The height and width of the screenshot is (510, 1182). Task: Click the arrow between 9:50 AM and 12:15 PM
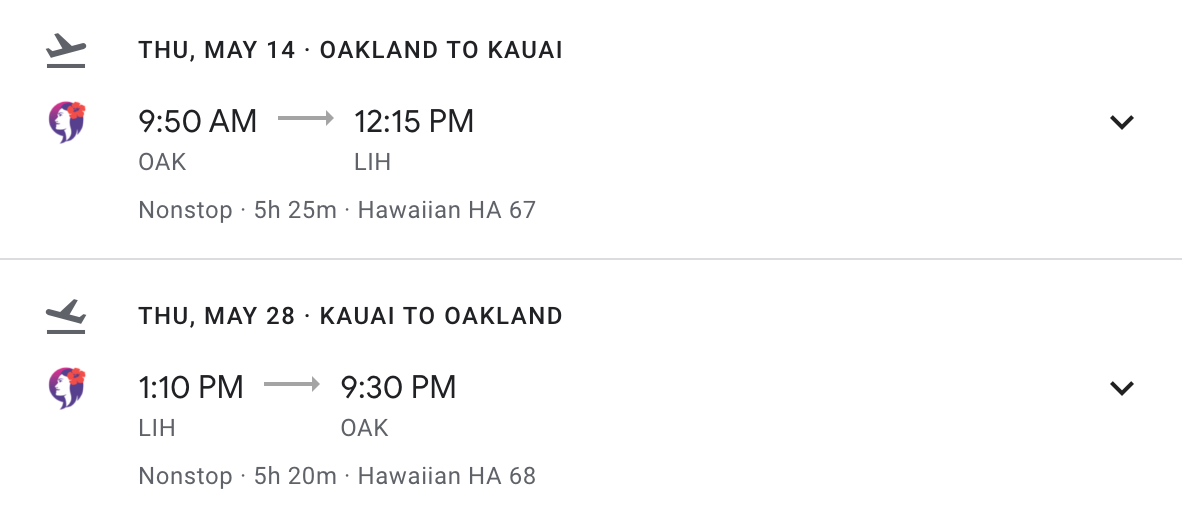[x=305, y=119]
